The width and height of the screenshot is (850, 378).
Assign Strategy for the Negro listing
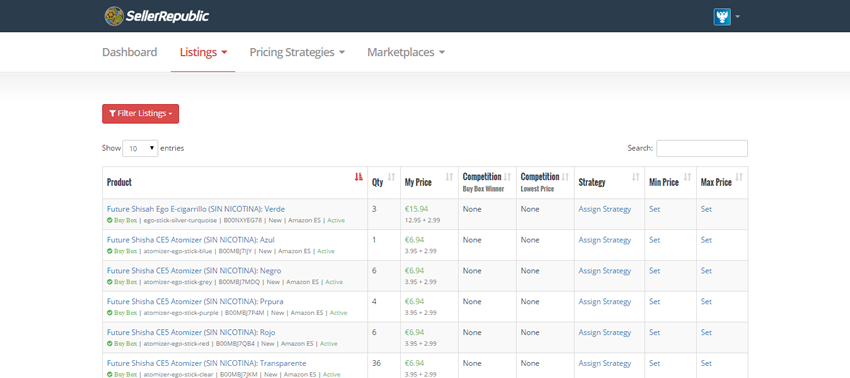604,271
